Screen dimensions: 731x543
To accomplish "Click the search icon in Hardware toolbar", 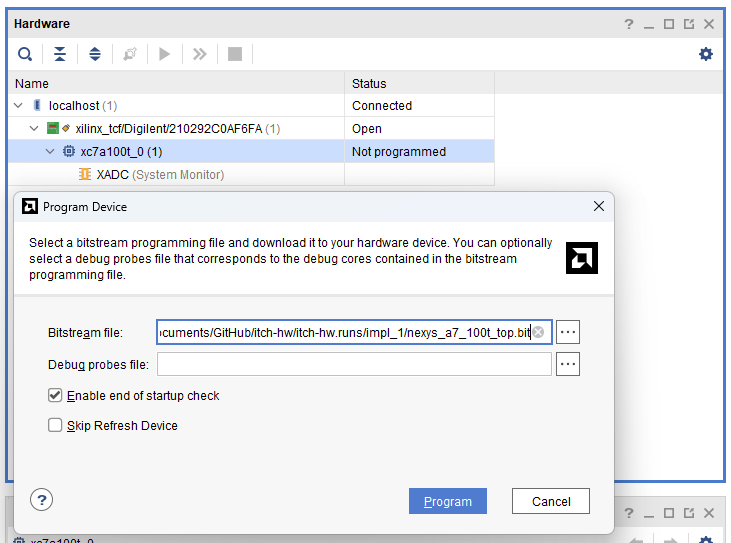I will (x=25, y=54).
